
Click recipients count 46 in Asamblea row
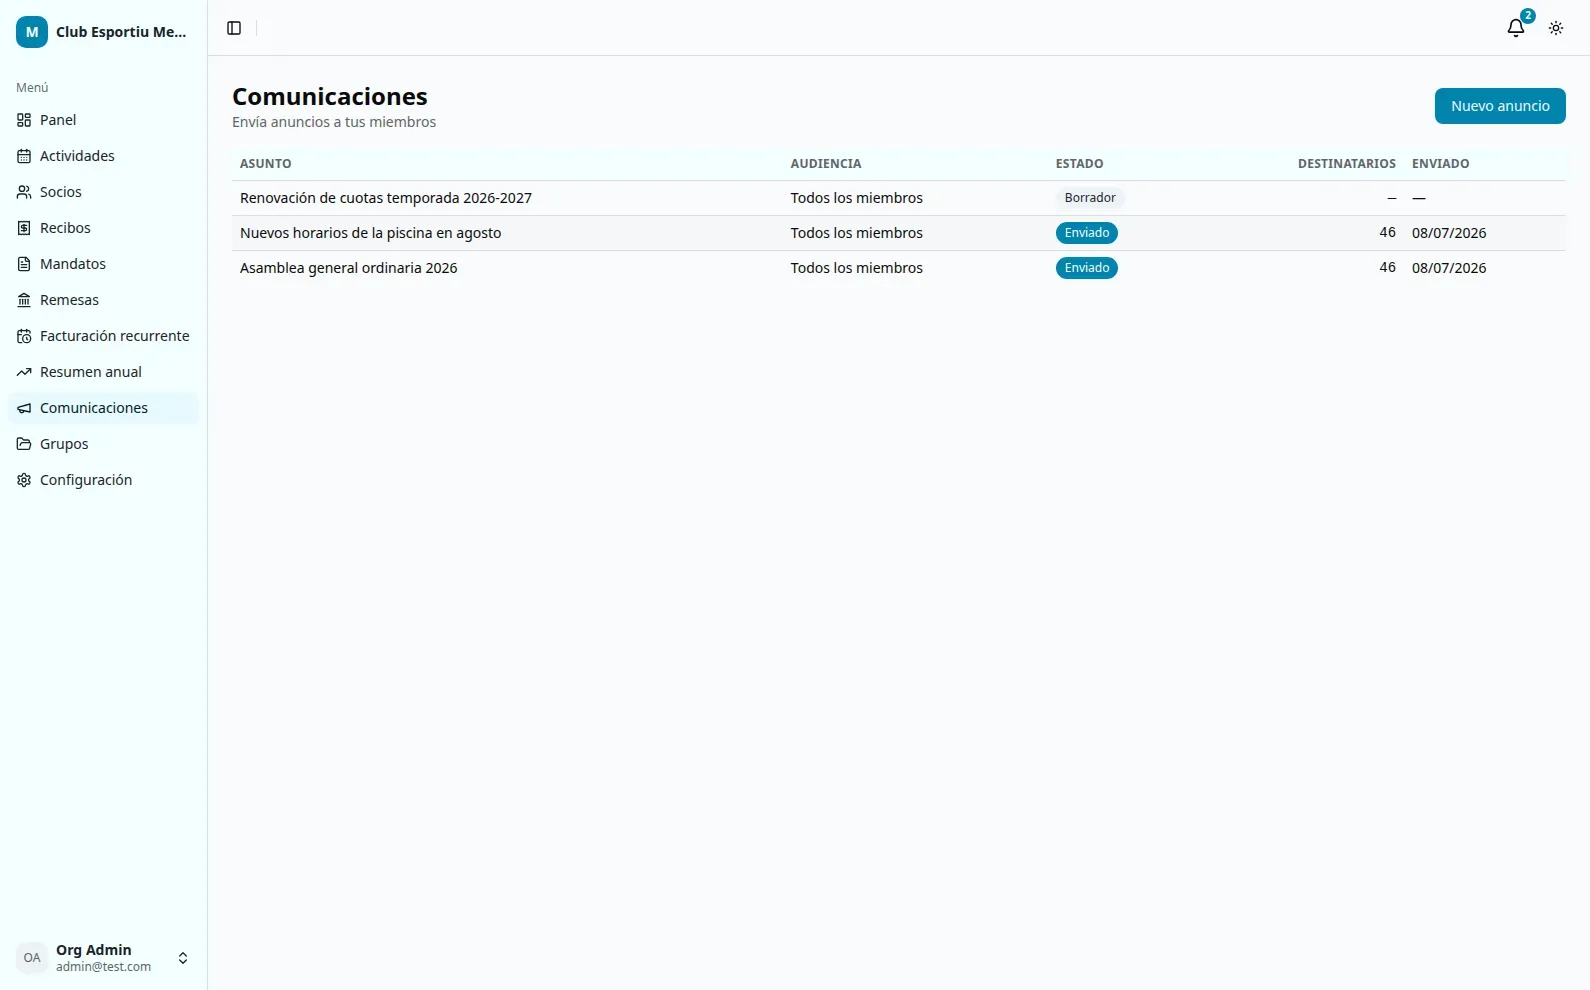pyautogui.click(x=1388, y=267)
